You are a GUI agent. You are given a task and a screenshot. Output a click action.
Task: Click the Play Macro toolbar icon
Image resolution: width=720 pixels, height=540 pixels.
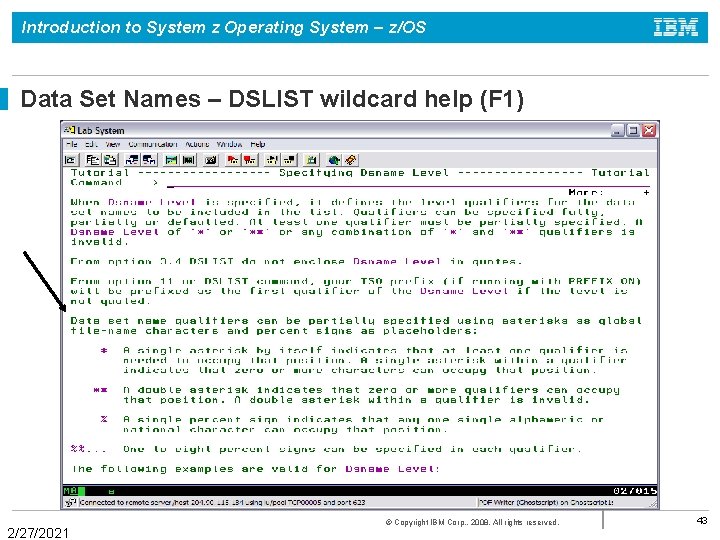tap(272, 160)
